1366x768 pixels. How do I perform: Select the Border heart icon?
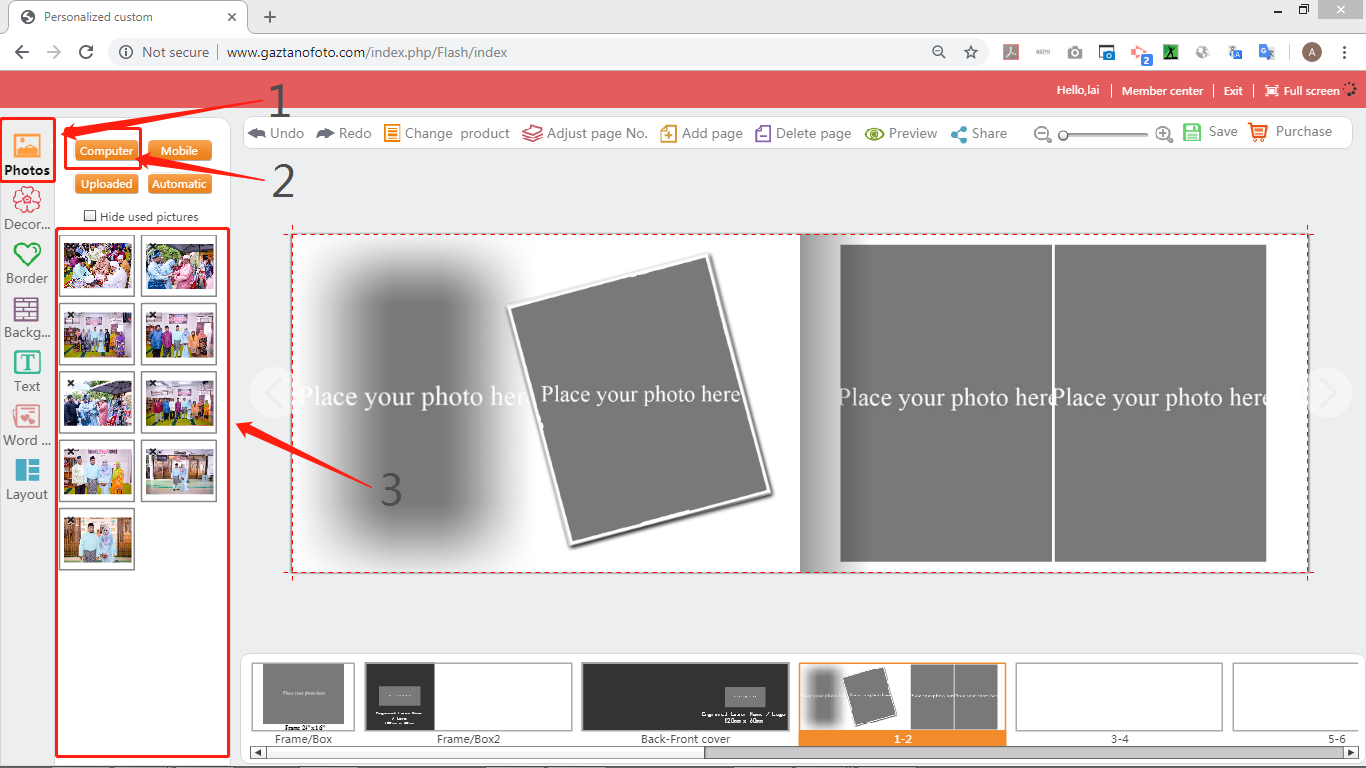point(27,255)
